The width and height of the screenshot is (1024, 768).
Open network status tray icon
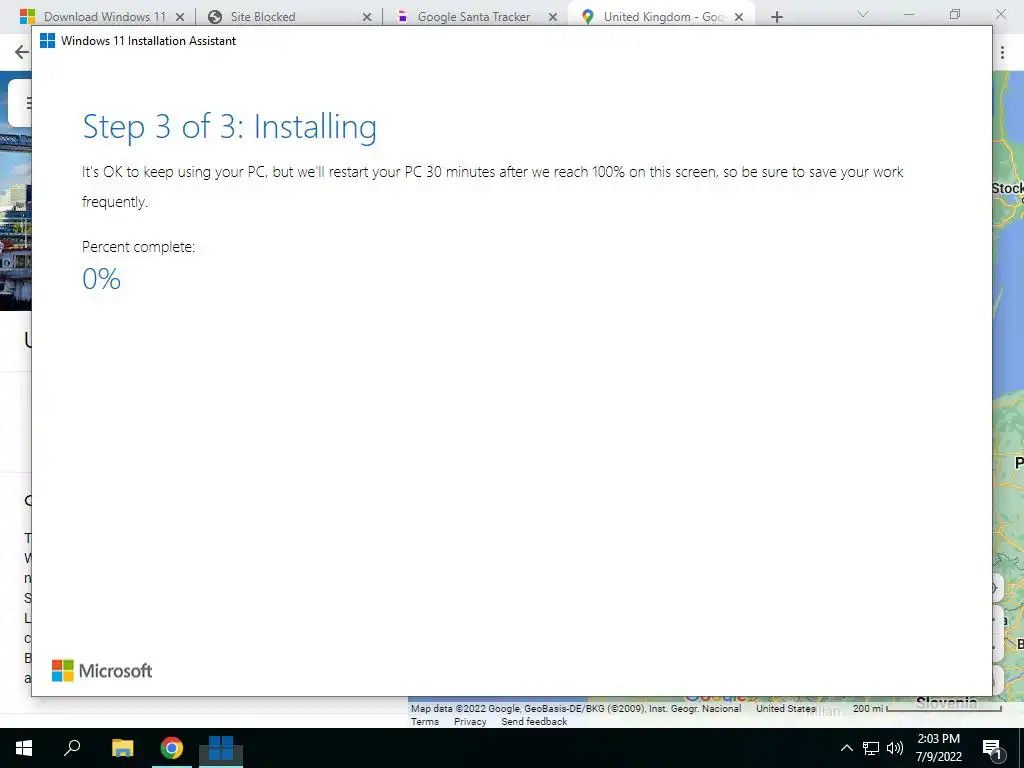(x=871, y=748)
